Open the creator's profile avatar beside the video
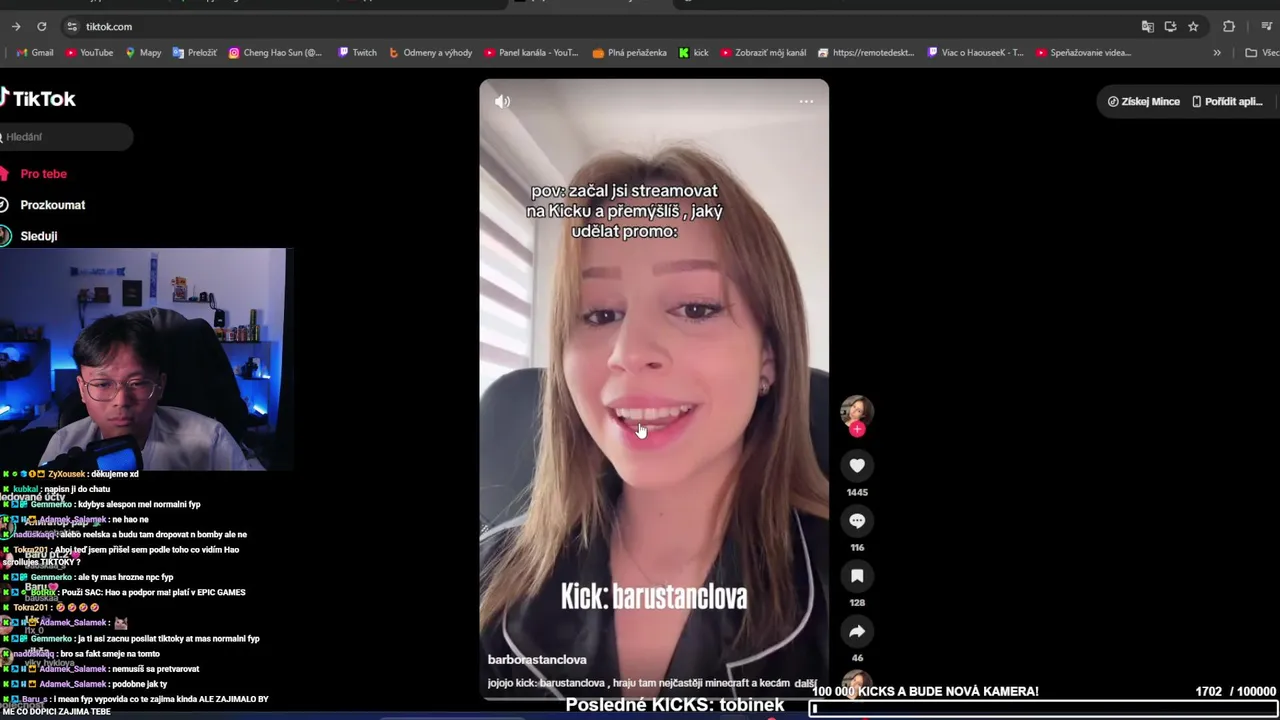 pyautogui.click(x=857, y=411)
